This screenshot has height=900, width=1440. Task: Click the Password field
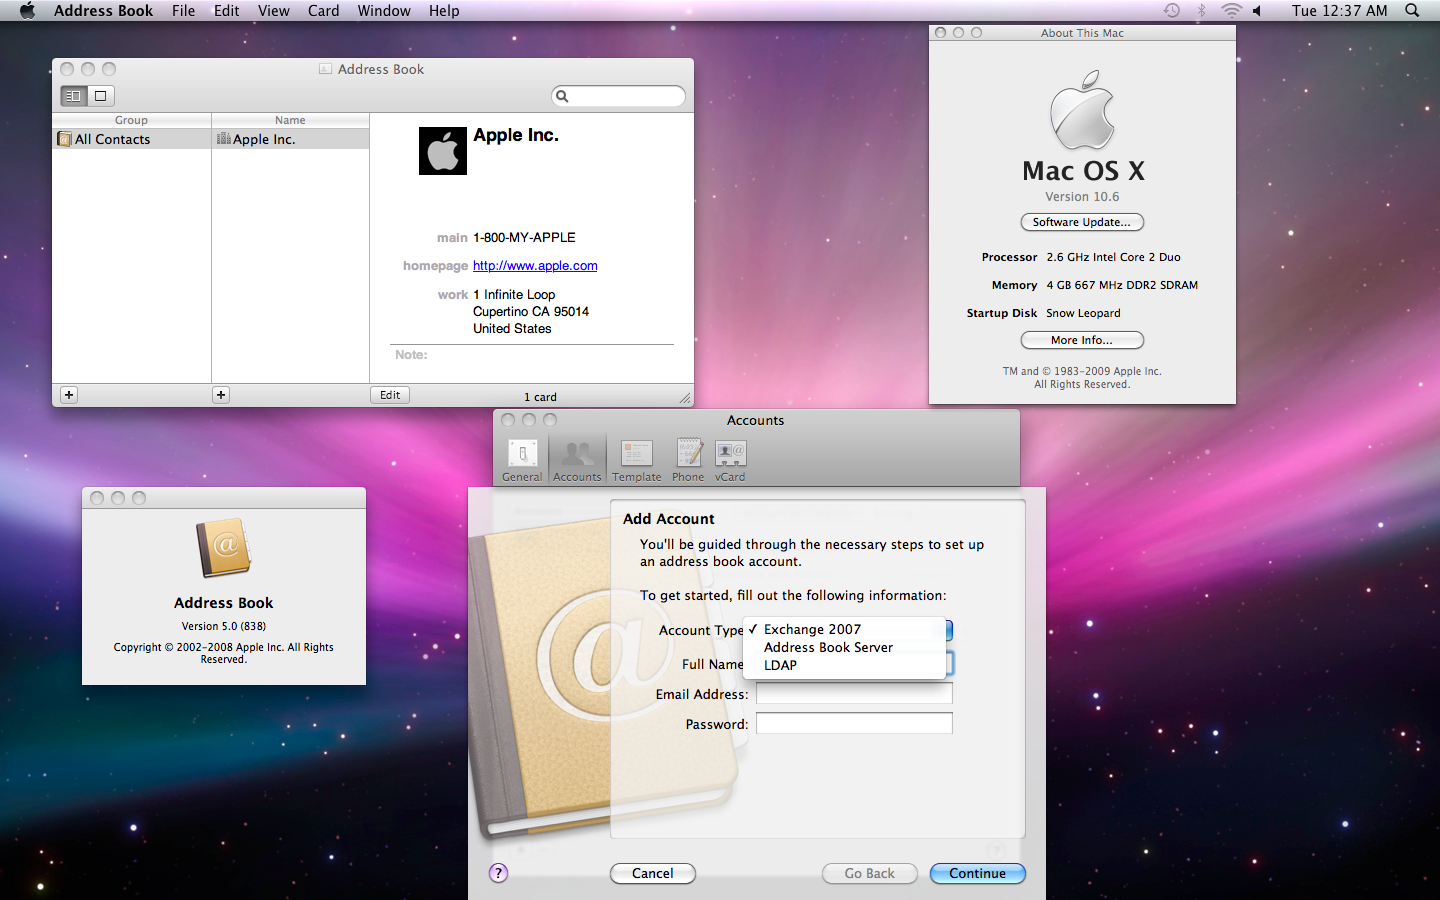[854, 723]
